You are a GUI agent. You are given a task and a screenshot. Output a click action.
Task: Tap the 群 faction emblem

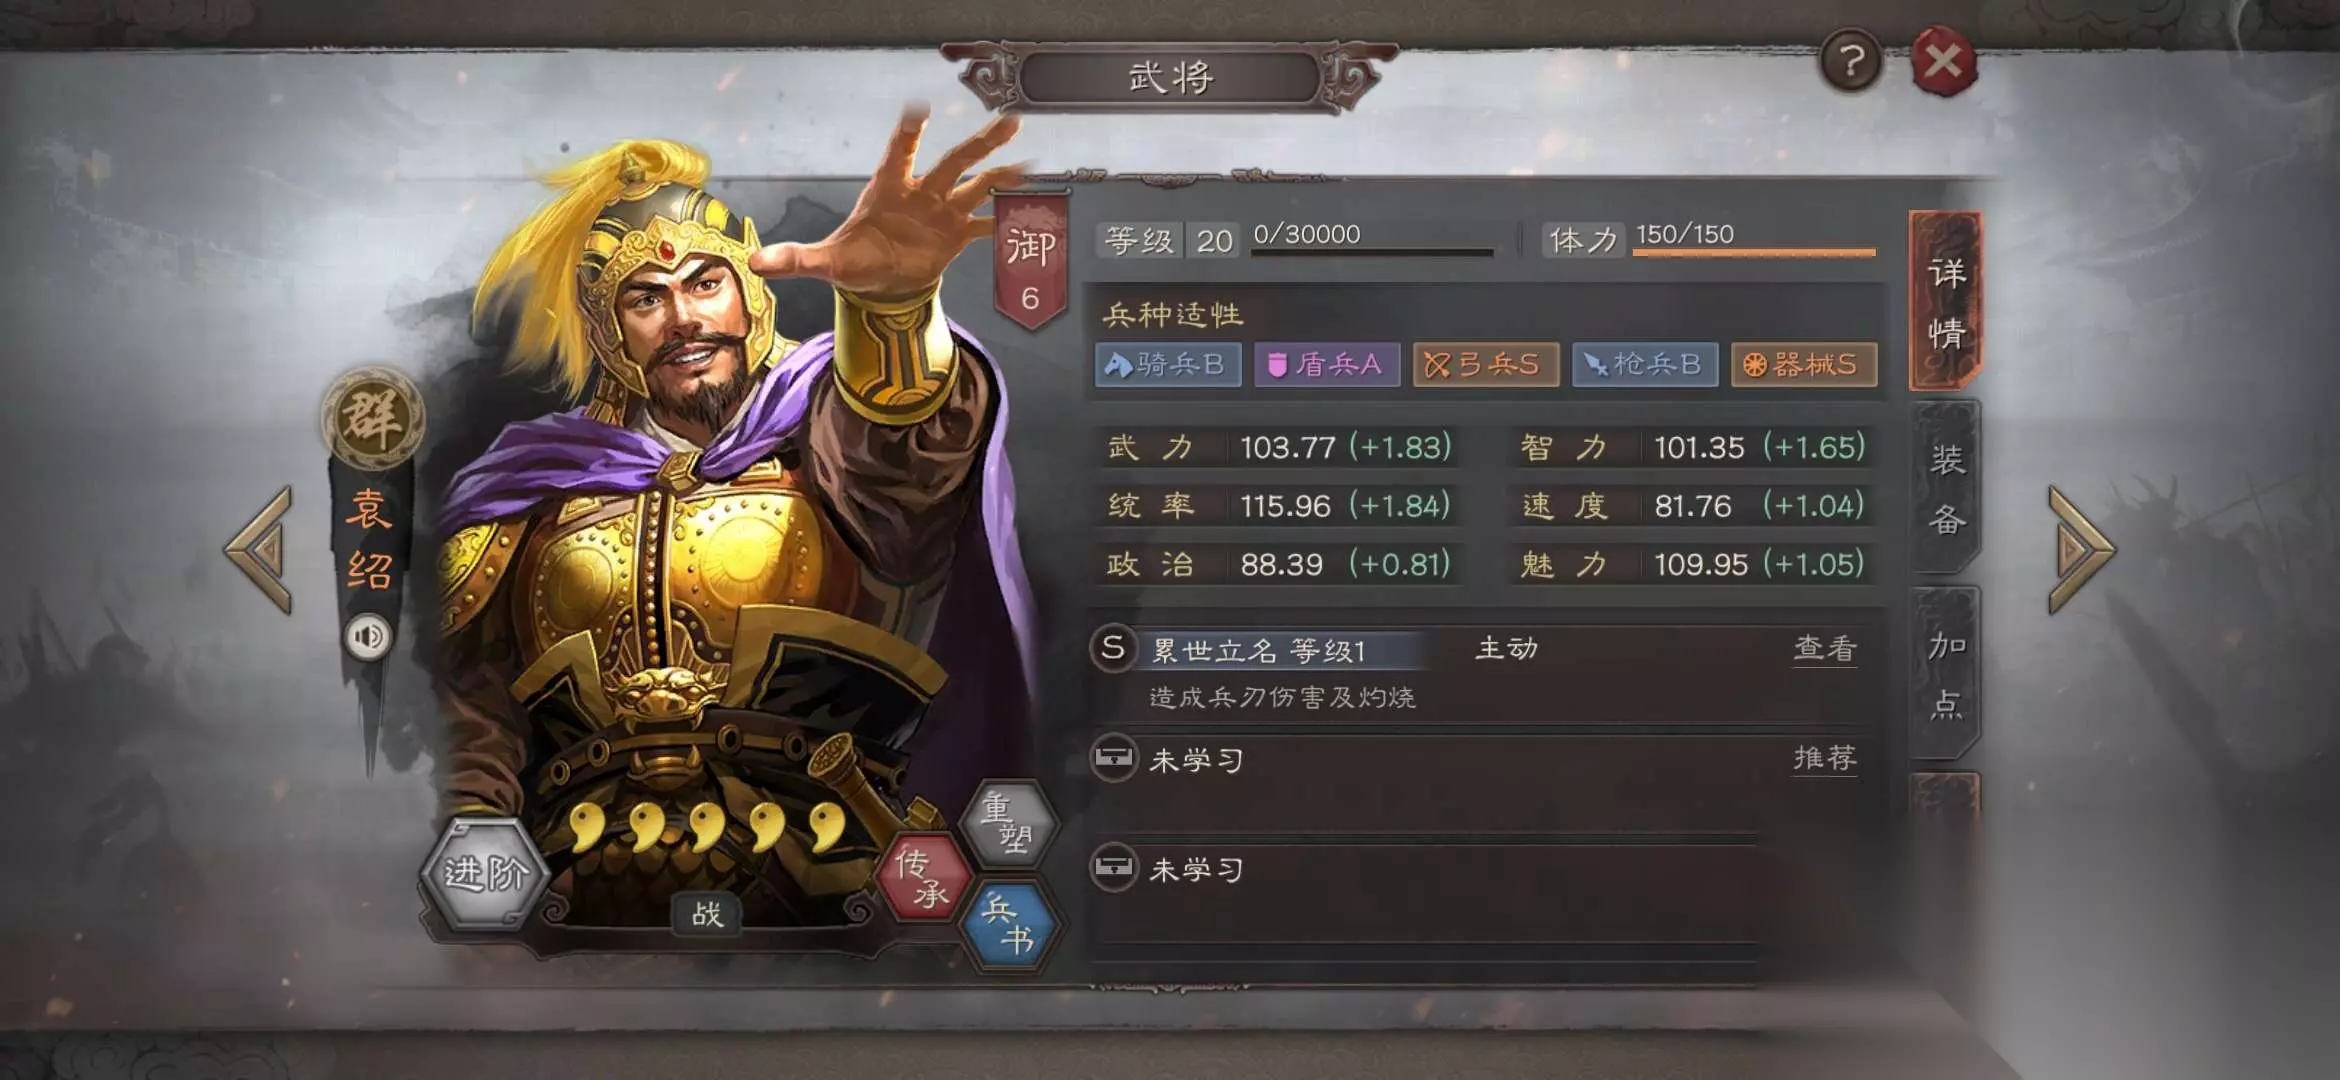(372, 417)
